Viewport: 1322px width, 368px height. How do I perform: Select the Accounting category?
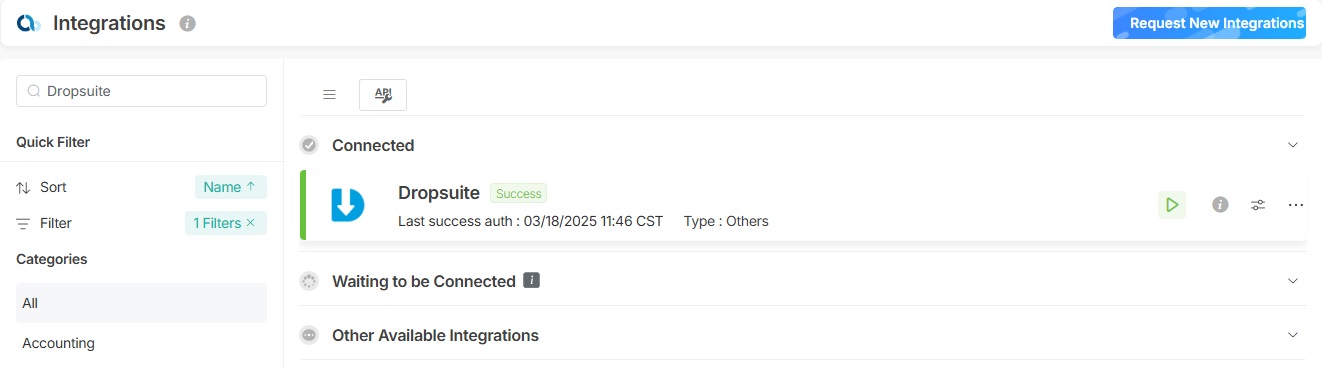(x=141, y=343)
